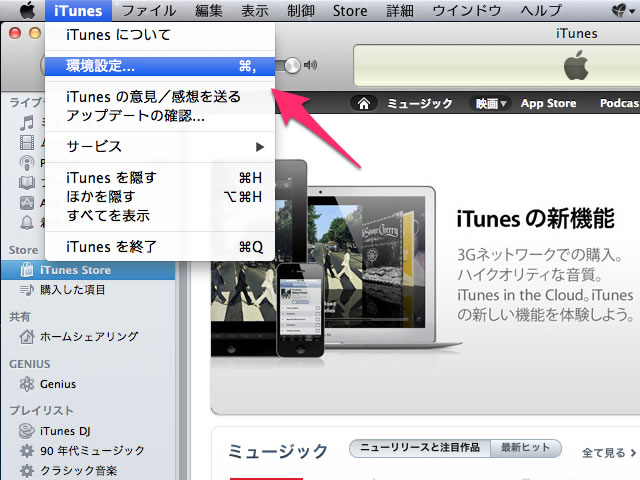The image size is (640, 480).
Task: Open the Store menu in the menu bar
Action: tap(350, 11)
